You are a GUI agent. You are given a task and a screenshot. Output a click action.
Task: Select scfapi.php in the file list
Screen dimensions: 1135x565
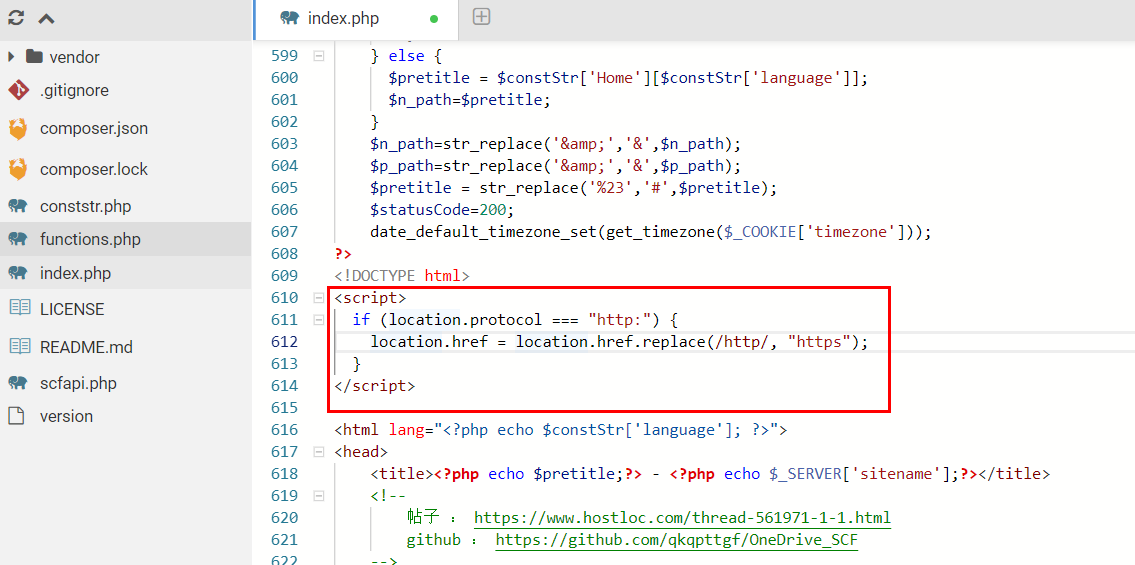click(x=78, y=383)
